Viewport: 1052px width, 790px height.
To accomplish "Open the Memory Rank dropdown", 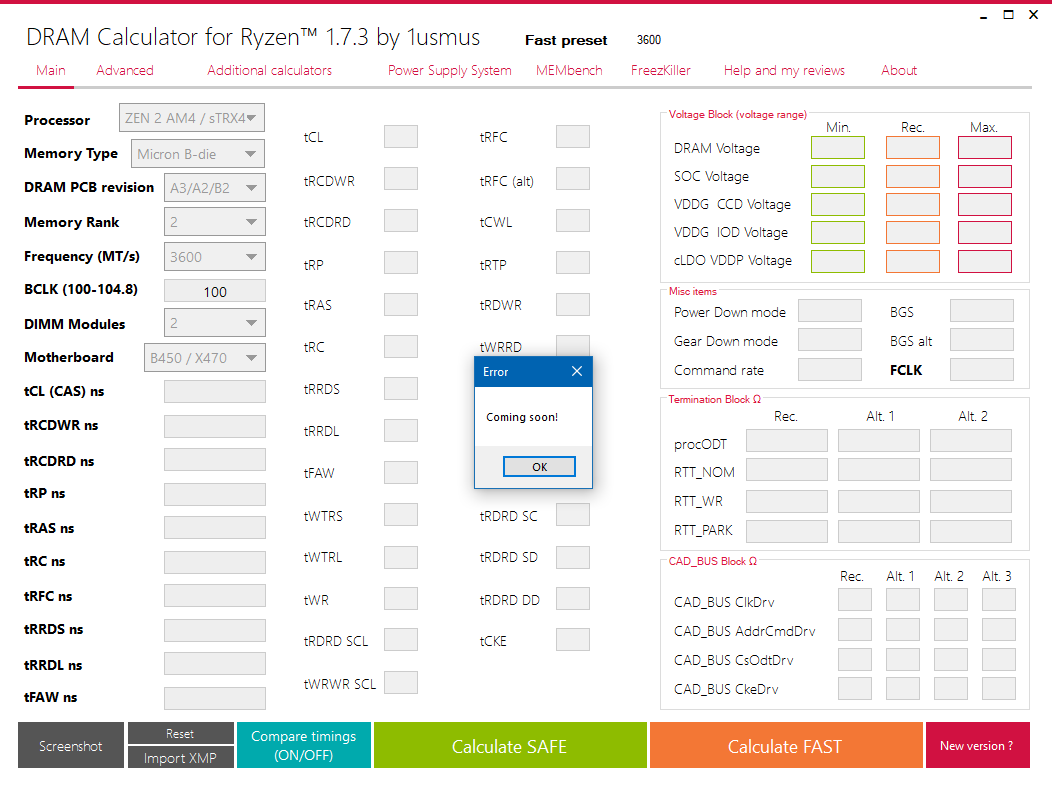I will point(215,222).
